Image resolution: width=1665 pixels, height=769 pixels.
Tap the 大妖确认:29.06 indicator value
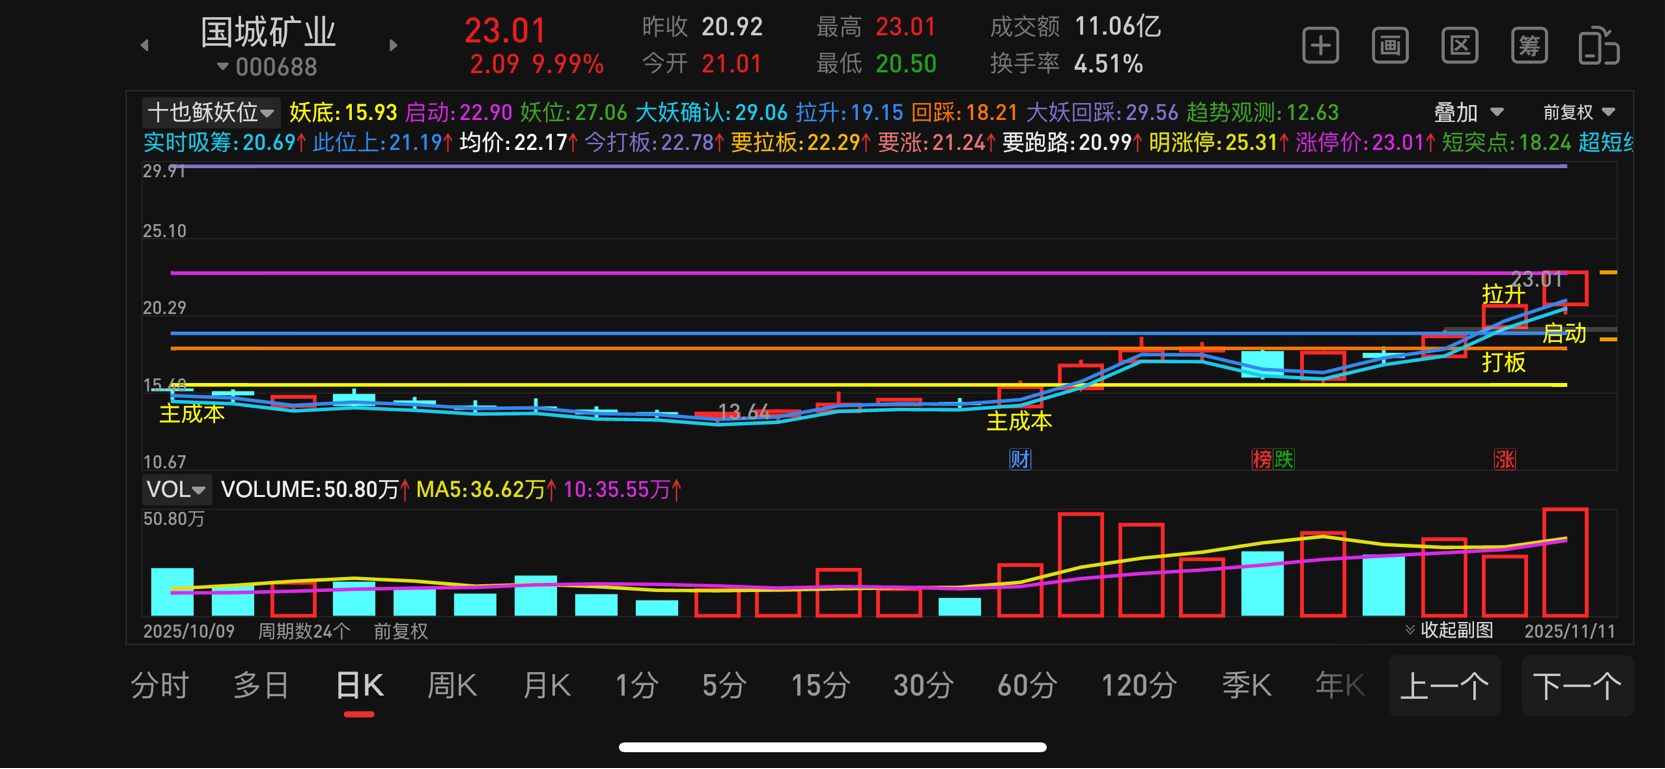point(711,113)
